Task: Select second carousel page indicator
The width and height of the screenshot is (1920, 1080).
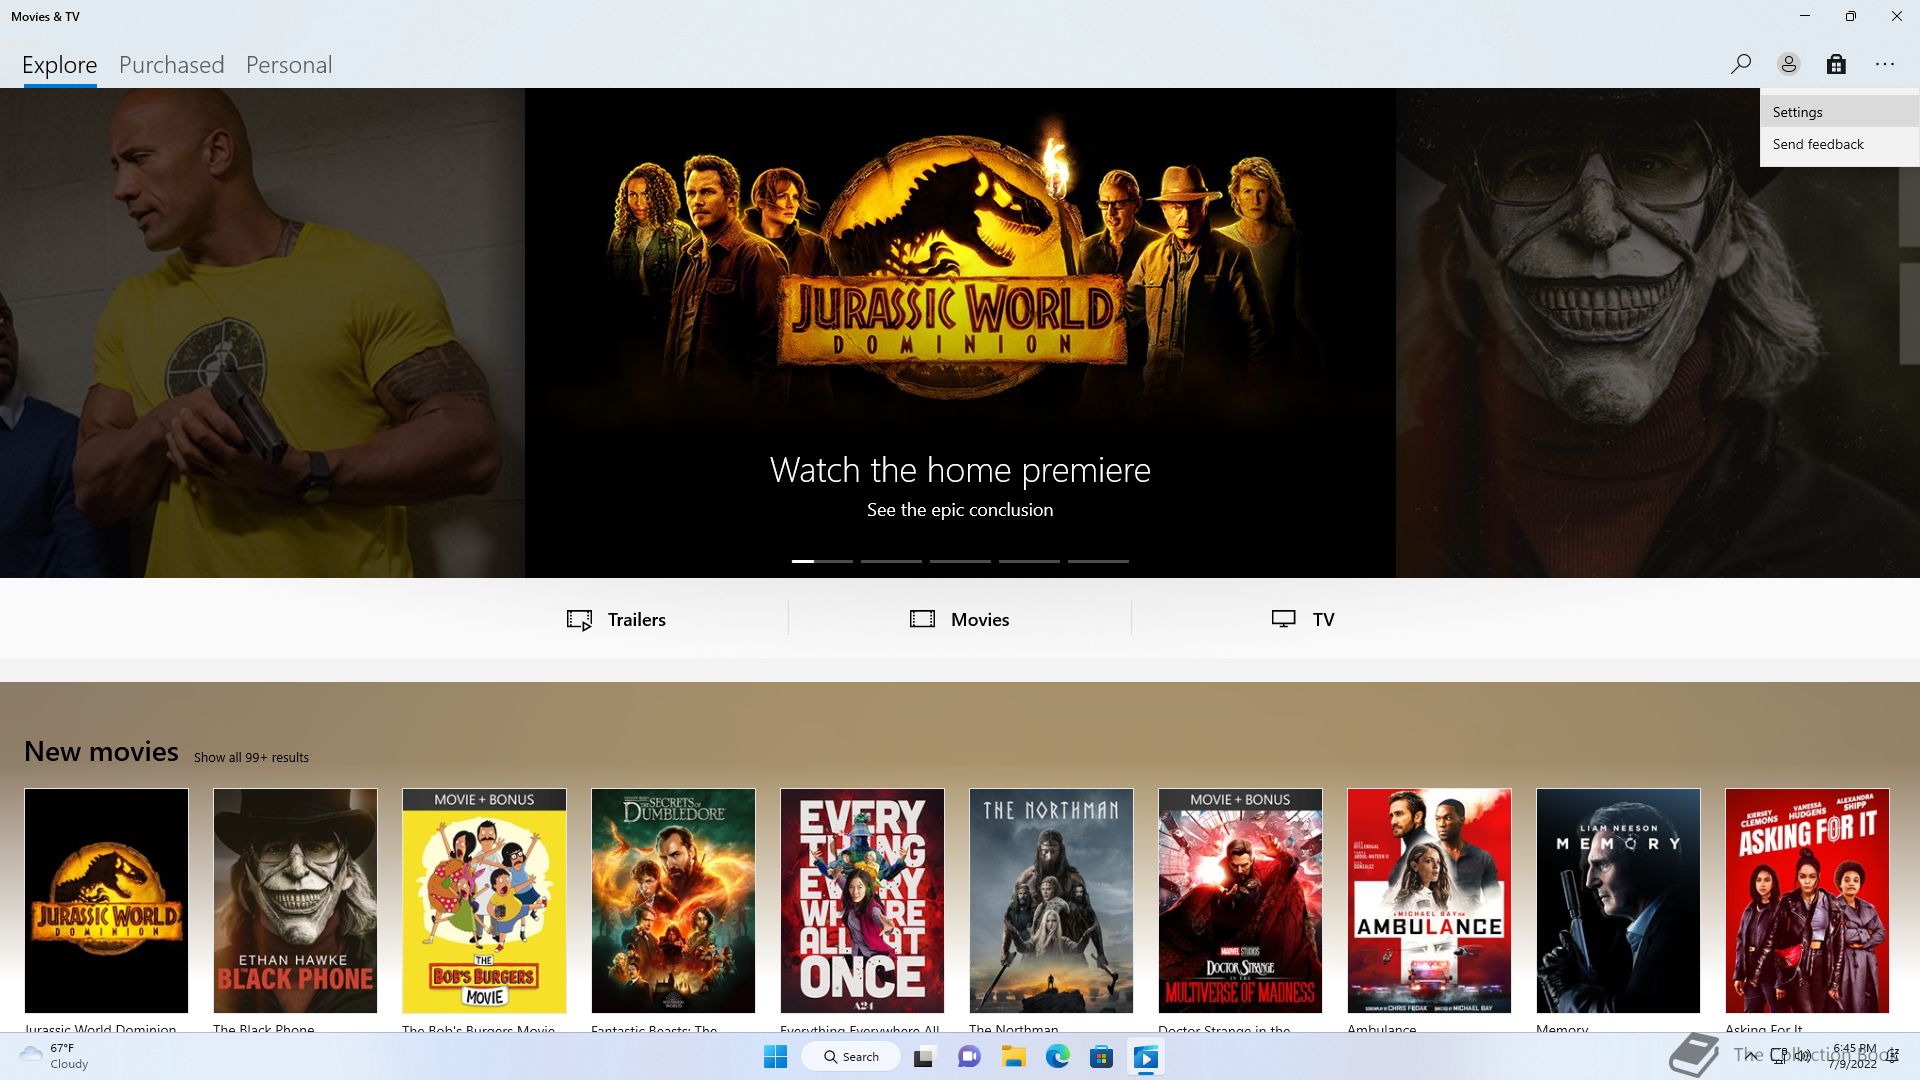Action: [x=891, y=561]
